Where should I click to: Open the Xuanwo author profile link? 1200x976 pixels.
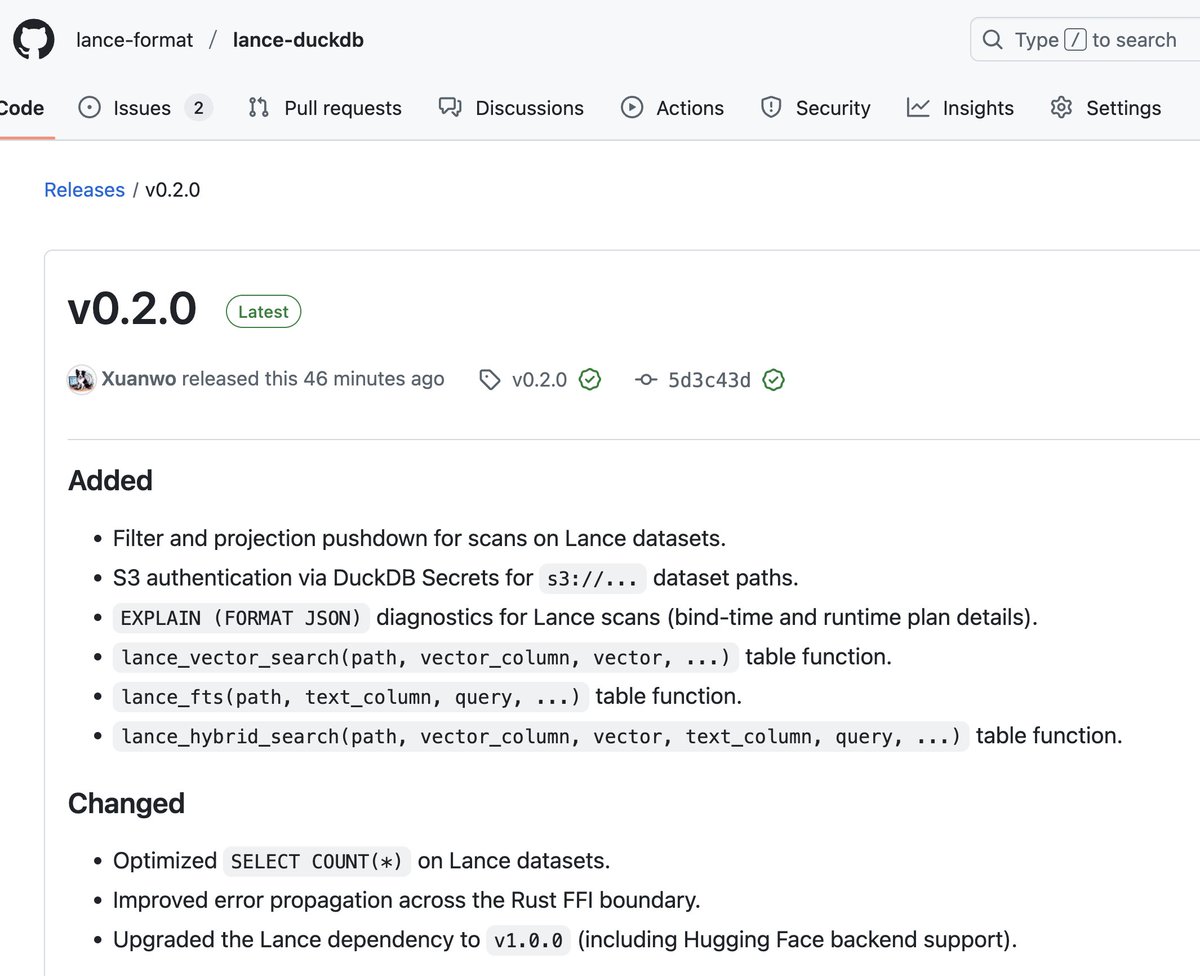click(139, 379)
